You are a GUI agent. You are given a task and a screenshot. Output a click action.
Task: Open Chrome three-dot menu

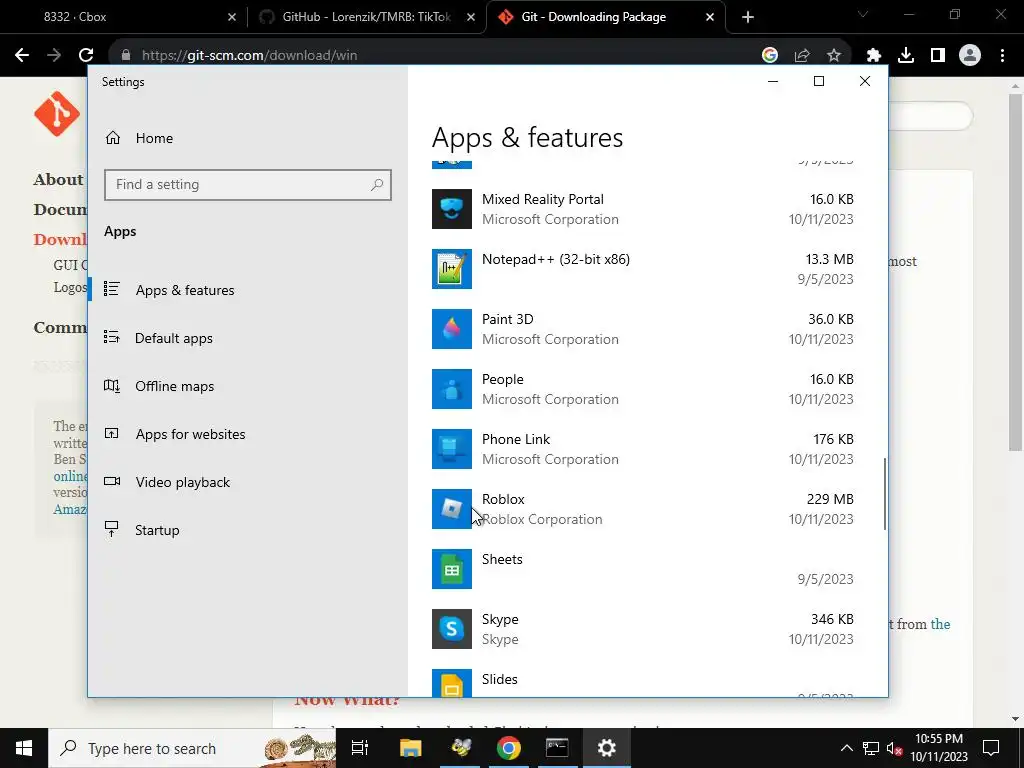pos(1002,56)
